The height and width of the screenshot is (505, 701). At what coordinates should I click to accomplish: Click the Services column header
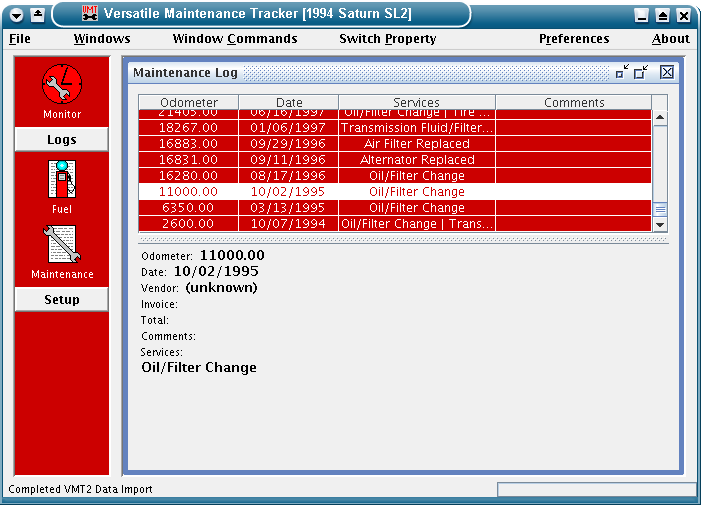[416, 102]
